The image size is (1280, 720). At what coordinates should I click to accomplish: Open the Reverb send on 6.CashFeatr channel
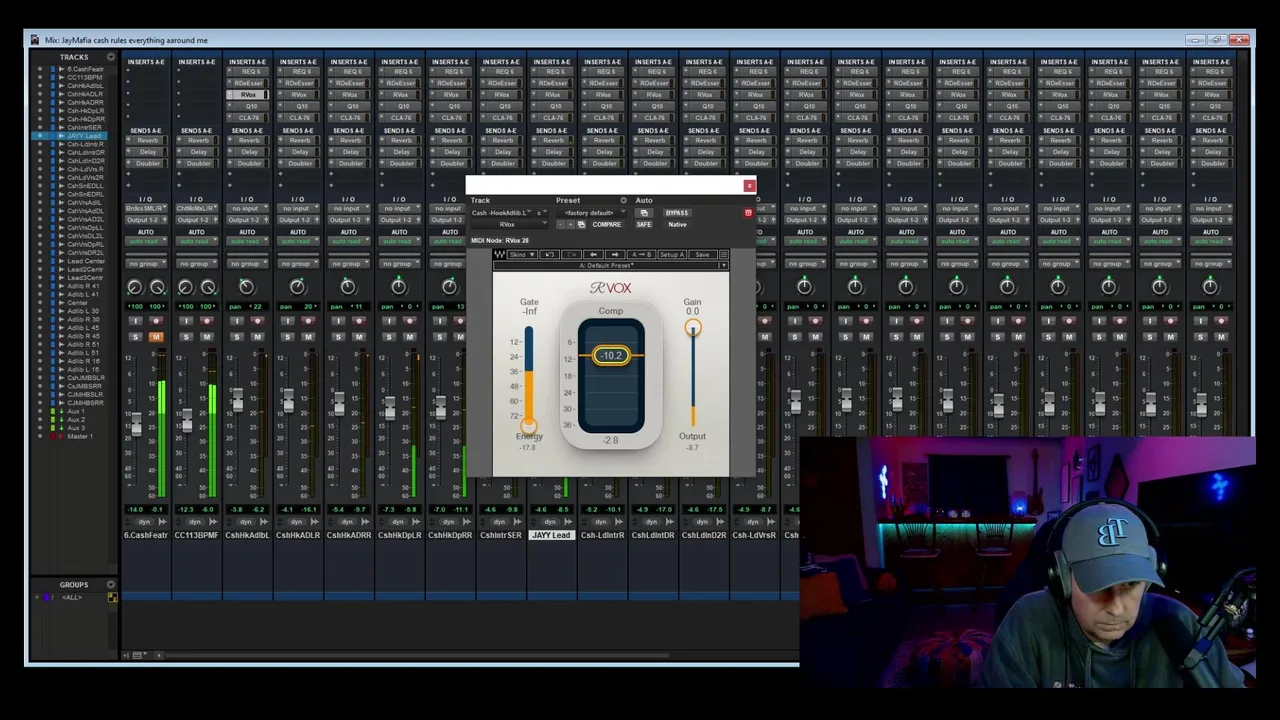146,140
